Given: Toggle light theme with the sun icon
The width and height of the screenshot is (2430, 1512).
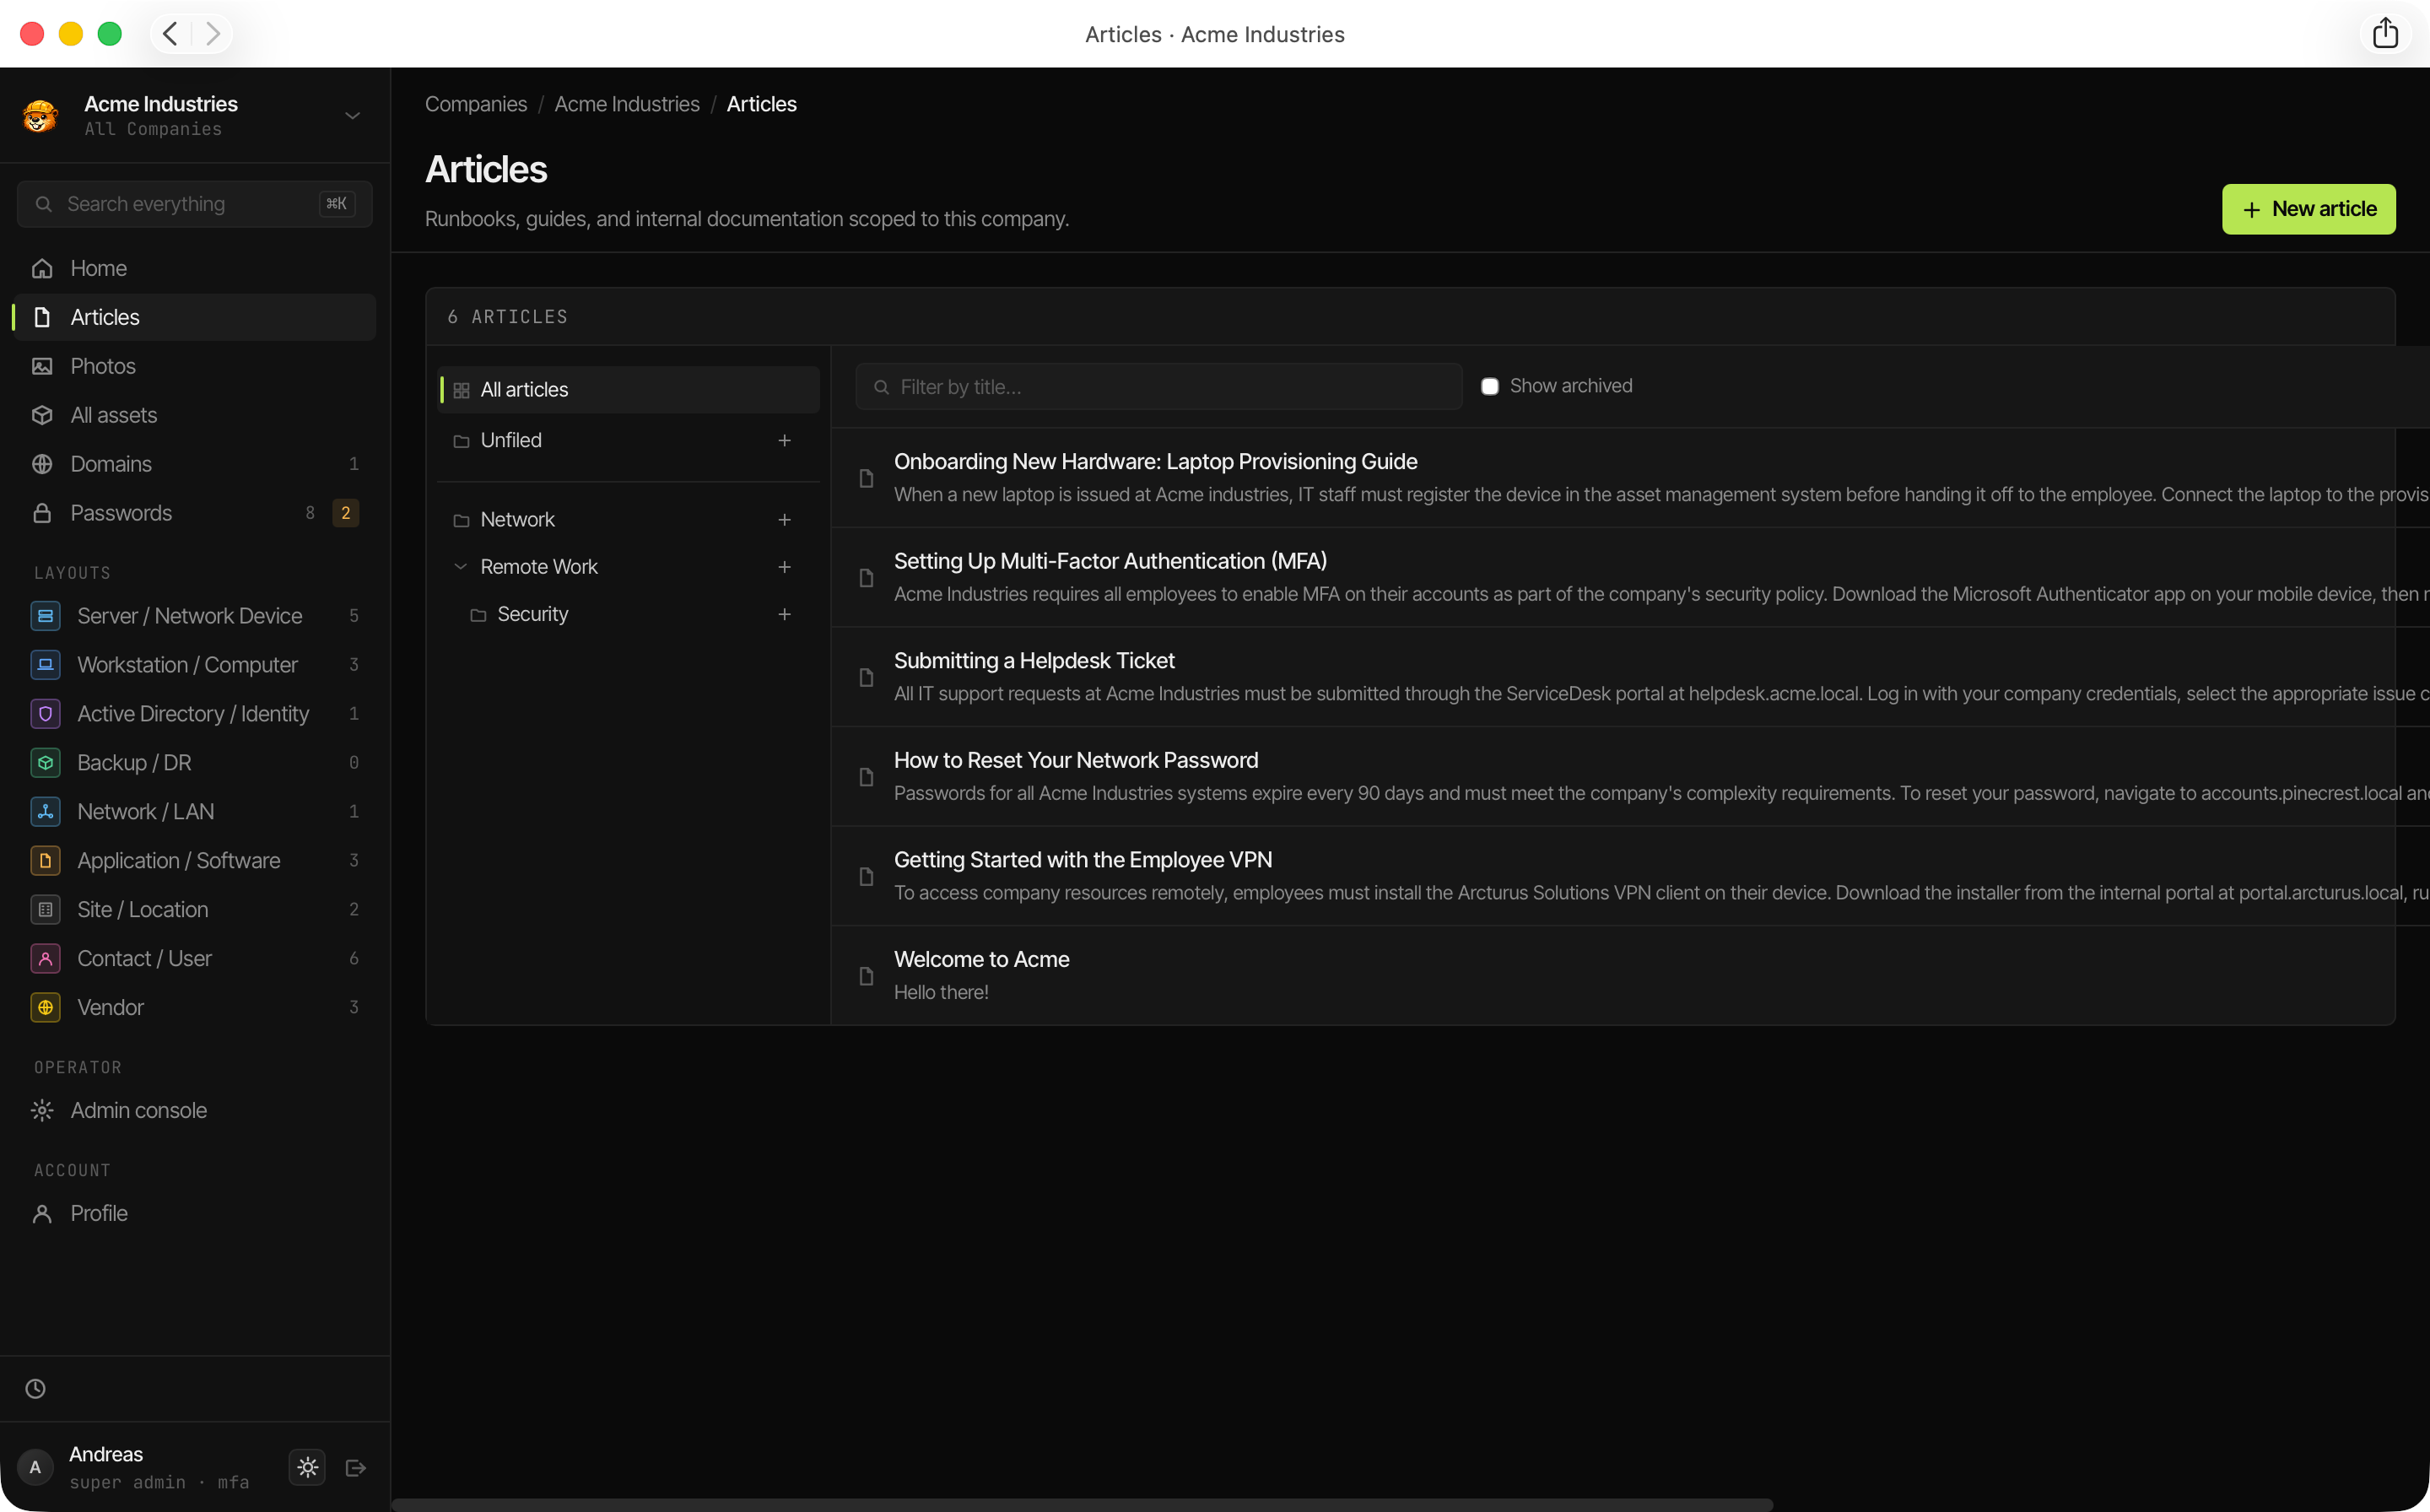Looking at the screenshot, I should (307, 1467).
